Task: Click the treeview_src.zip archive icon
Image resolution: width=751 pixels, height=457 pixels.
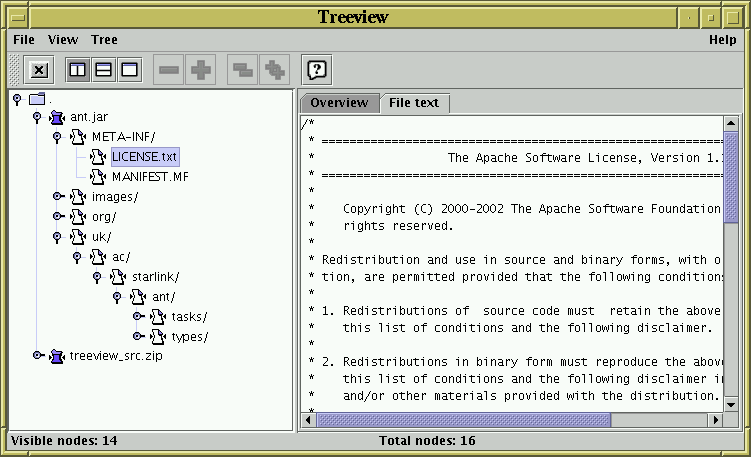Action: click(x=57, y=355)
